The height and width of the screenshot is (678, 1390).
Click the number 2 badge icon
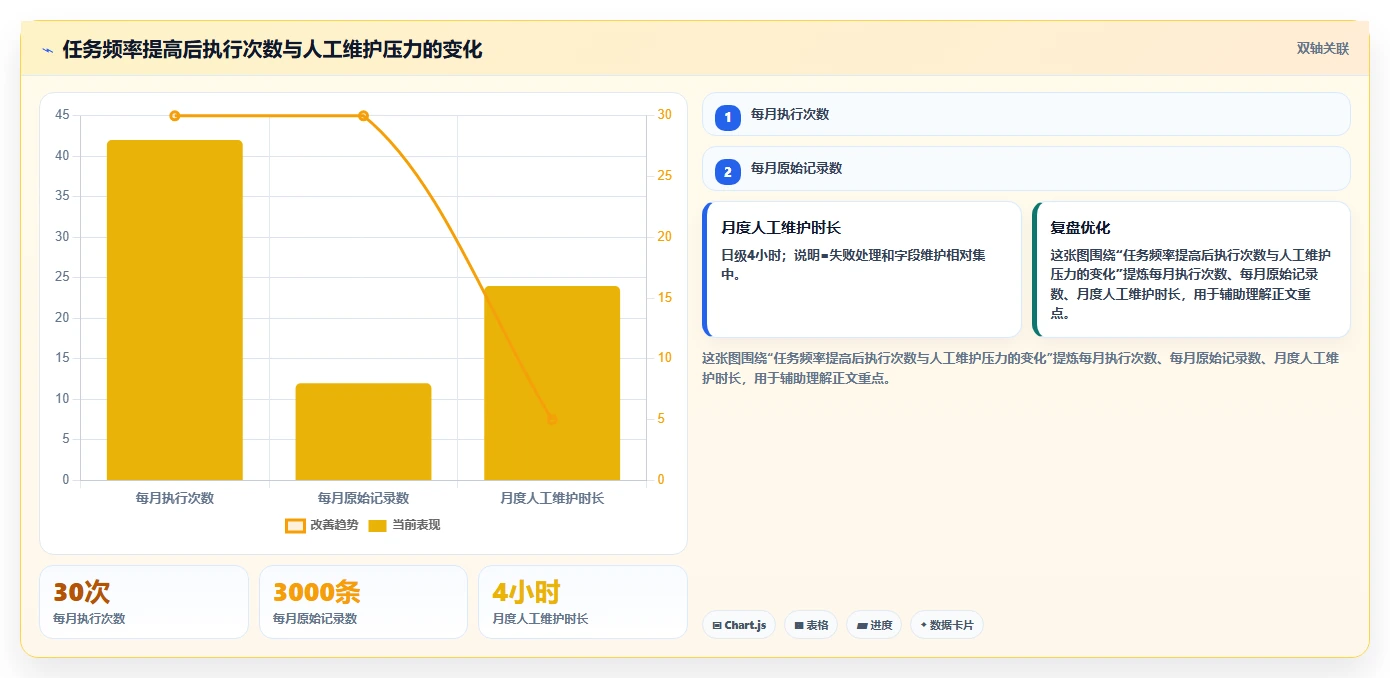[x=728, y=172]
